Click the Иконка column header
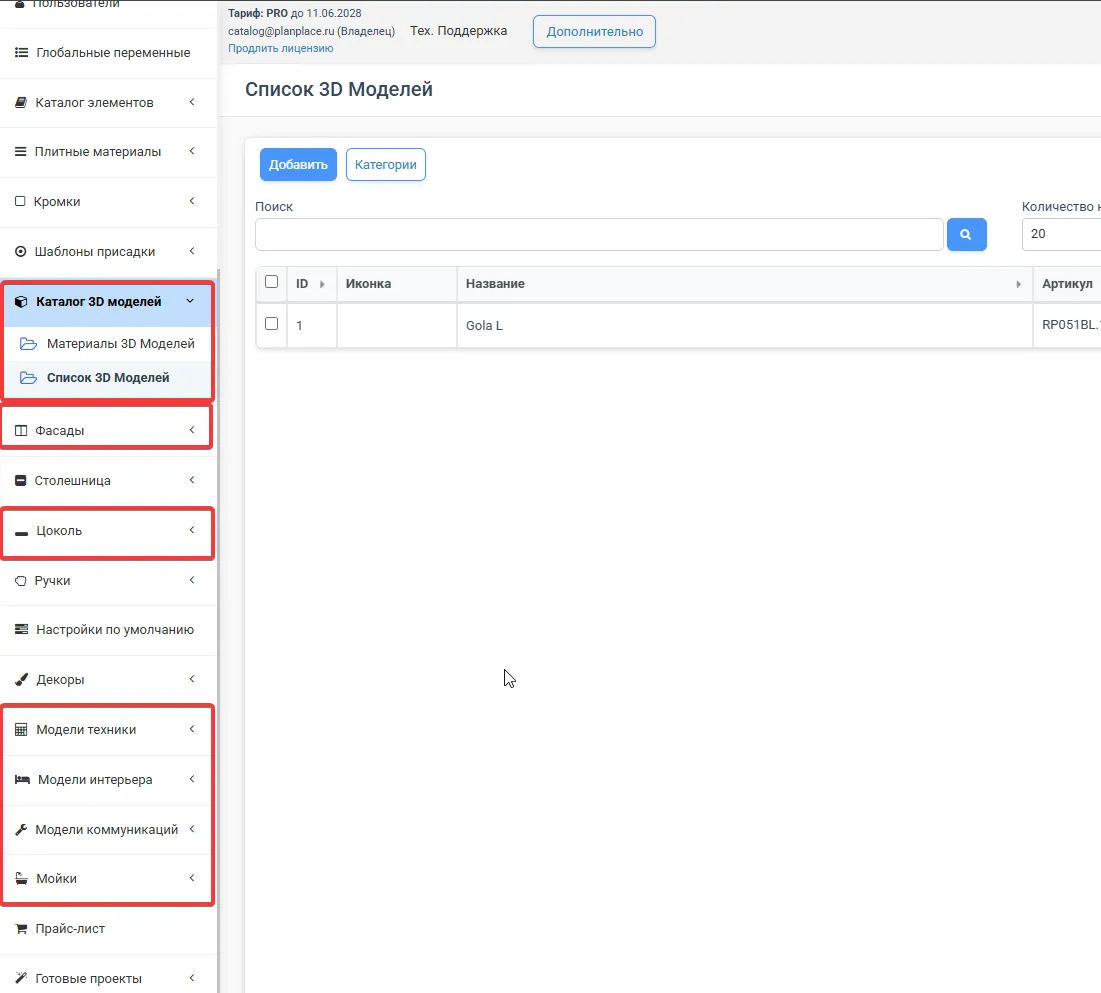Viewport: 1101px width, 993px height. pos(397,284)
